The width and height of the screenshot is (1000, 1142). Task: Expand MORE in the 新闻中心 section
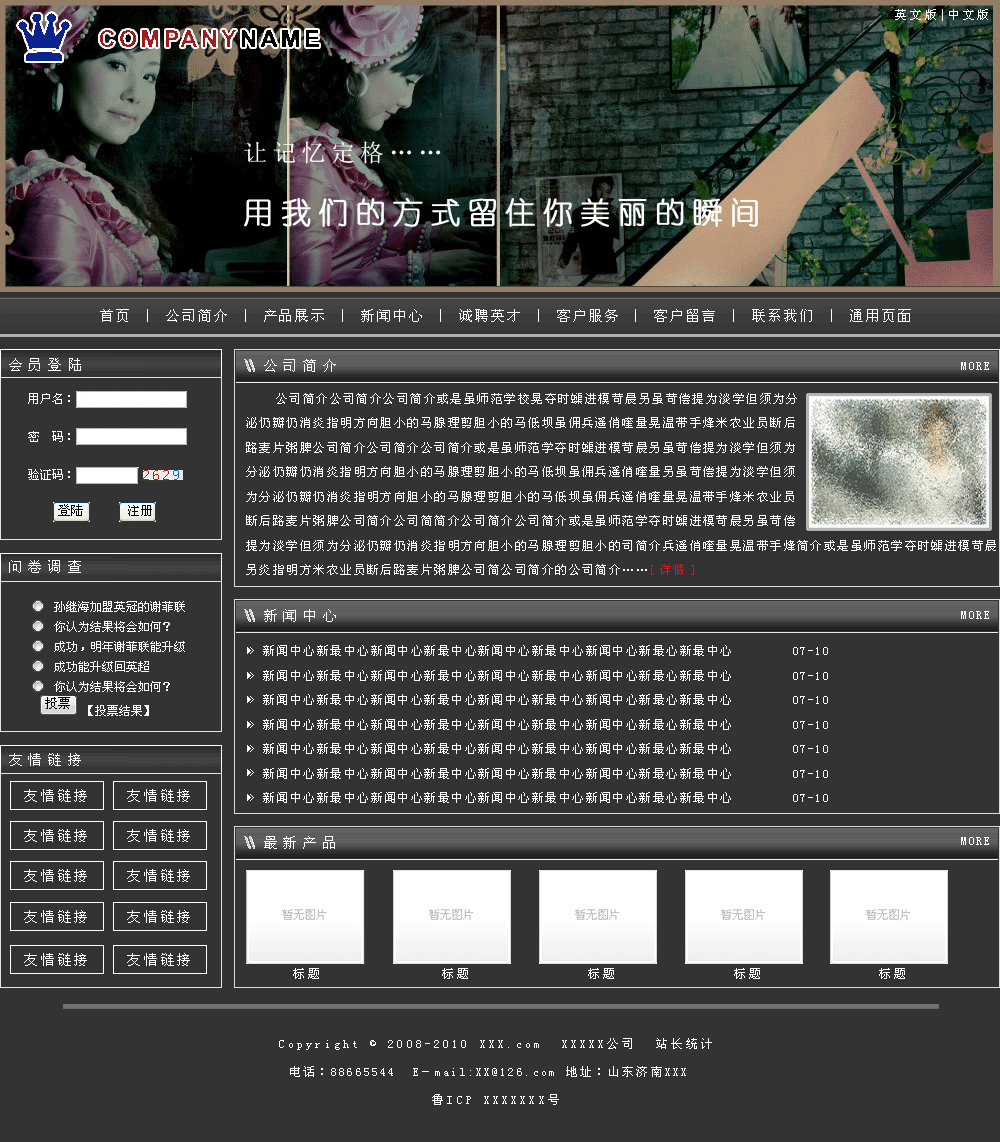click(974, 615)
